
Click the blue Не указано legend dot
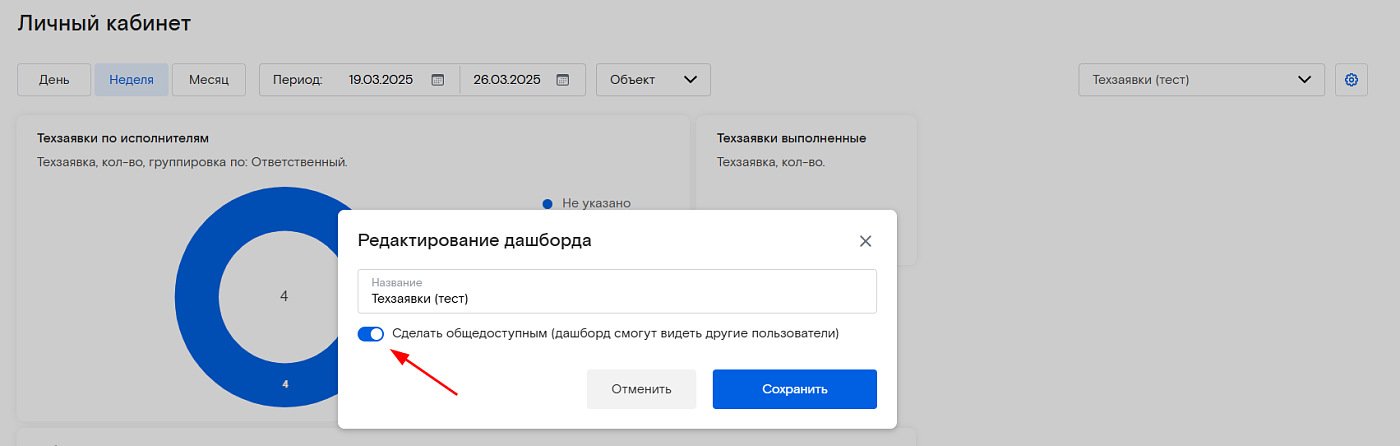[547, 203]
